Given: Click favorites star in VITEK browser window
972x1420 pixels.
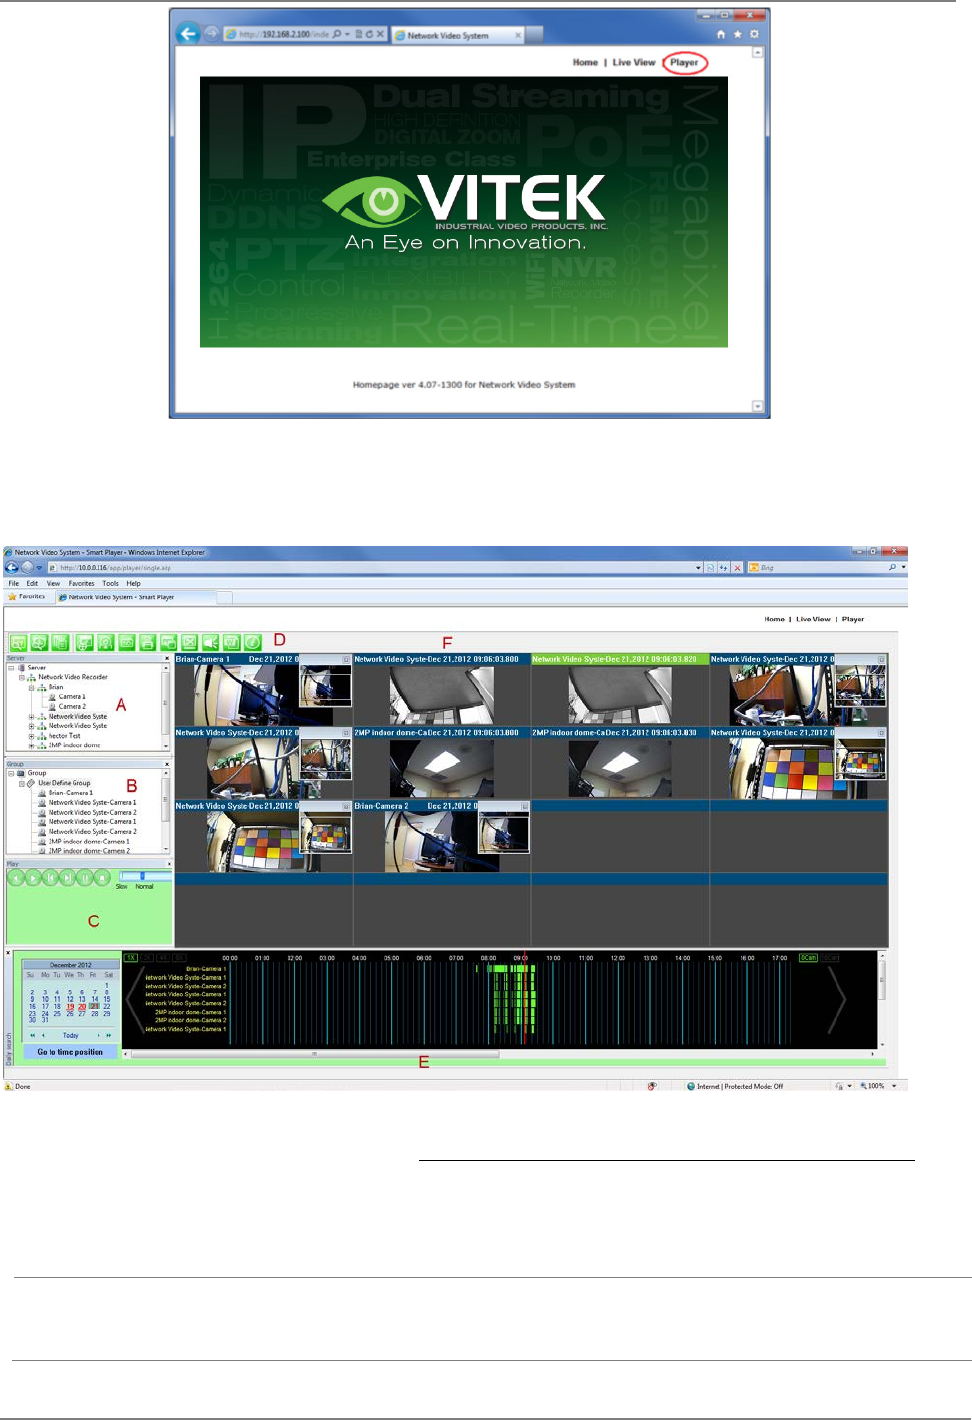Looking at the screenshot, I should coord(738,33).
